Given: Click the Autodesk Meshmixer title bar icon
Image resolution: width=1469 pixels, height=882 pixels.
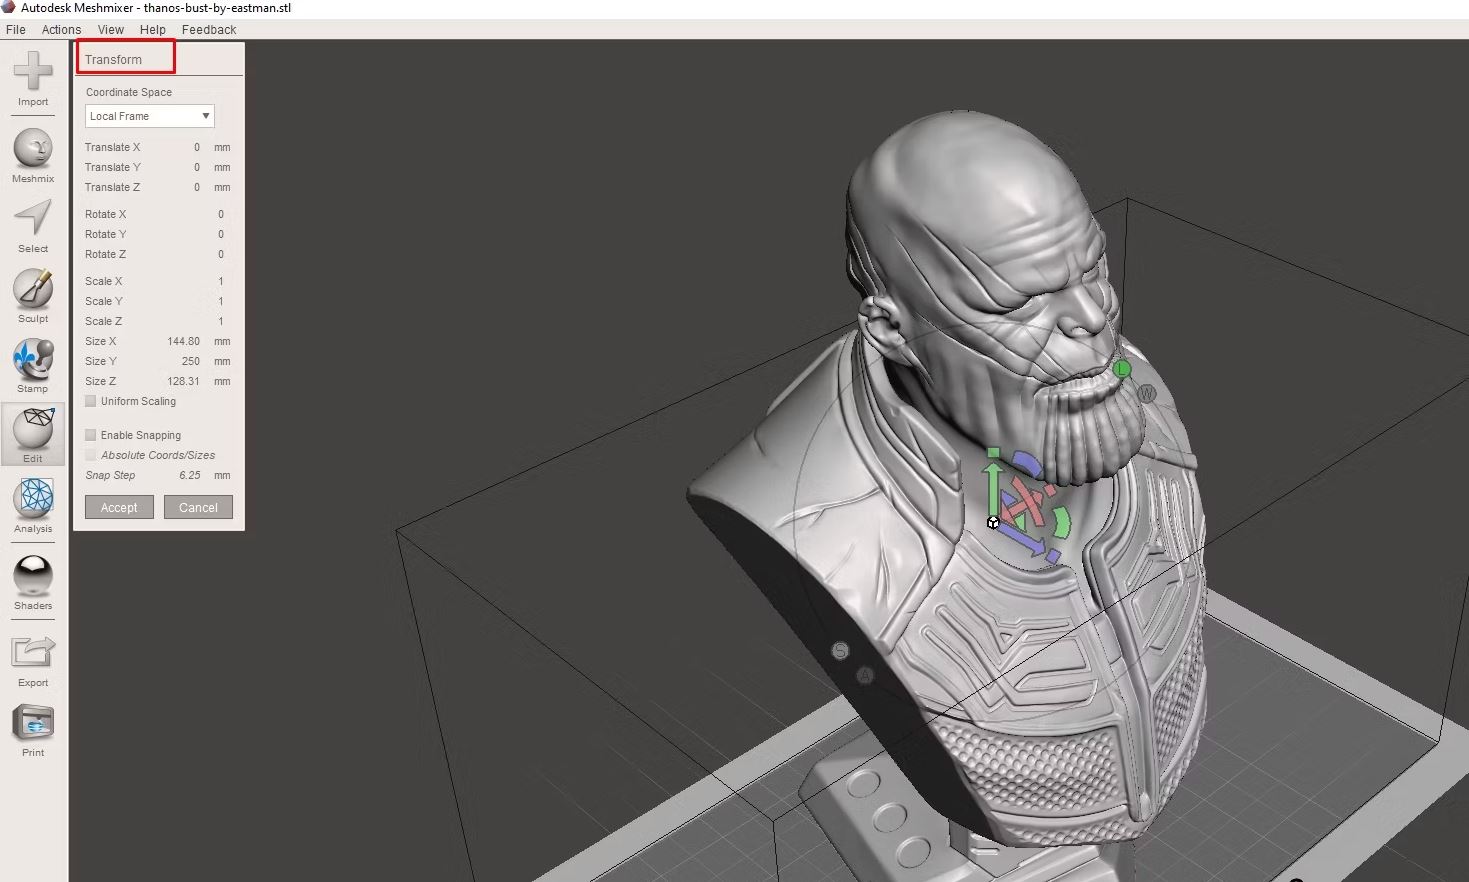Looking at the screenshot, I should coord(9,8).
